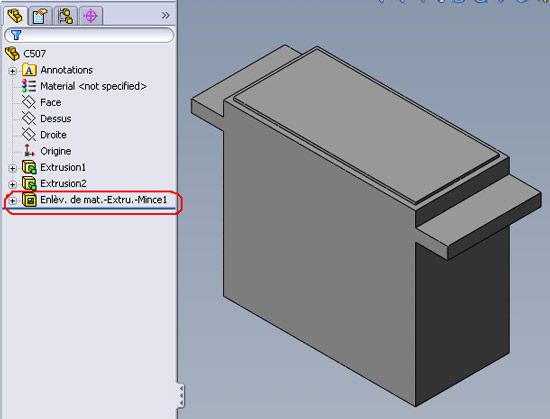Open the ConfigurationManager tab

click(x=66, y=16)
